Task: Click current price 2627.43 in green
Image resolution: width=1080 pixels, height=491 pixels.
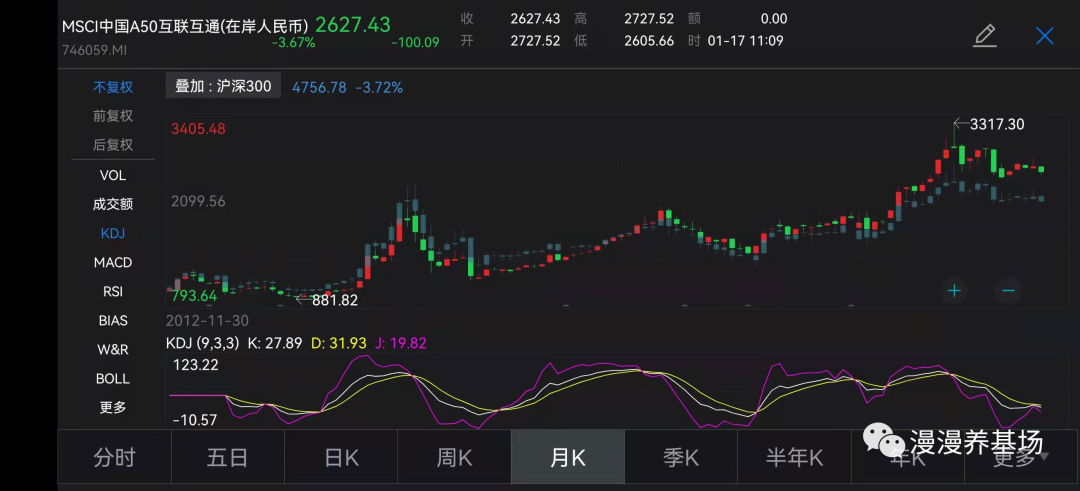Action: [353, 25]
